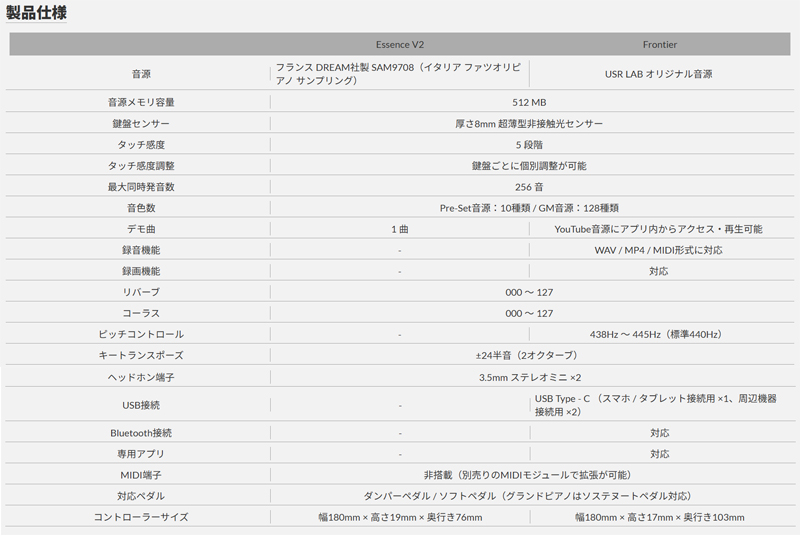Click the 438Hz ～ 445Hz pitch value
This screenshot has width=800, height=546.
659,334
